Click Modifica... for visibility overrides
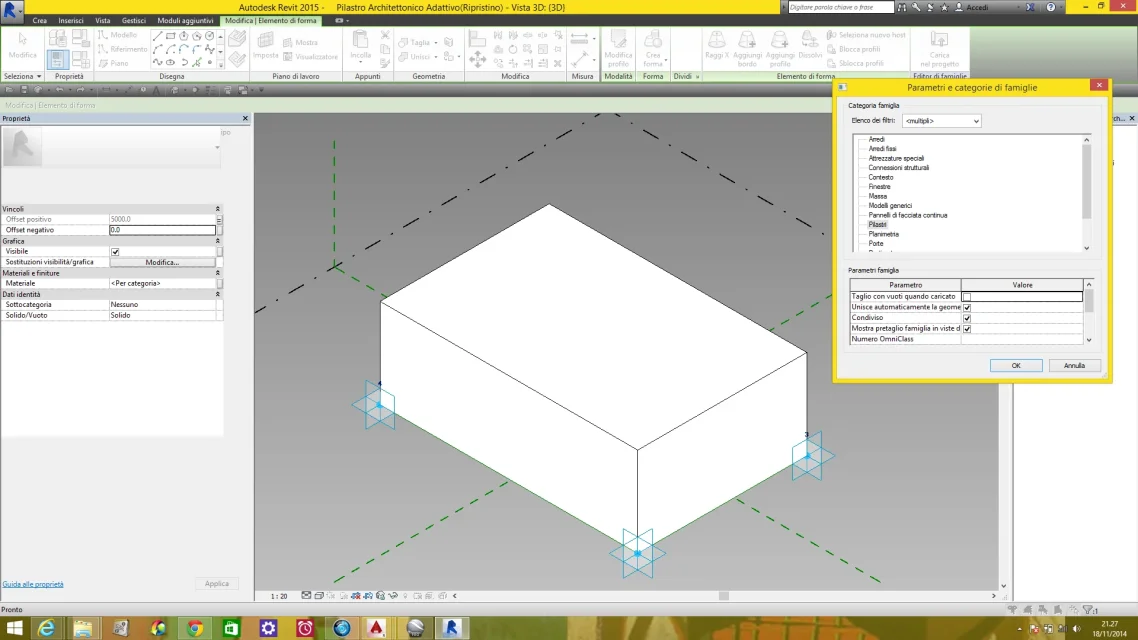 [162, 262]
